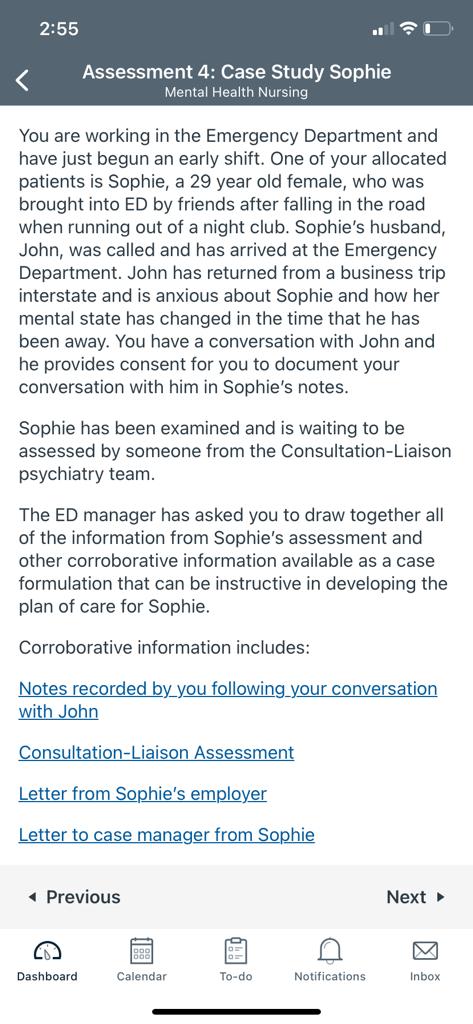
Task: Open Letter from Sophie's employer link
Action: click(x=142, y=793)
